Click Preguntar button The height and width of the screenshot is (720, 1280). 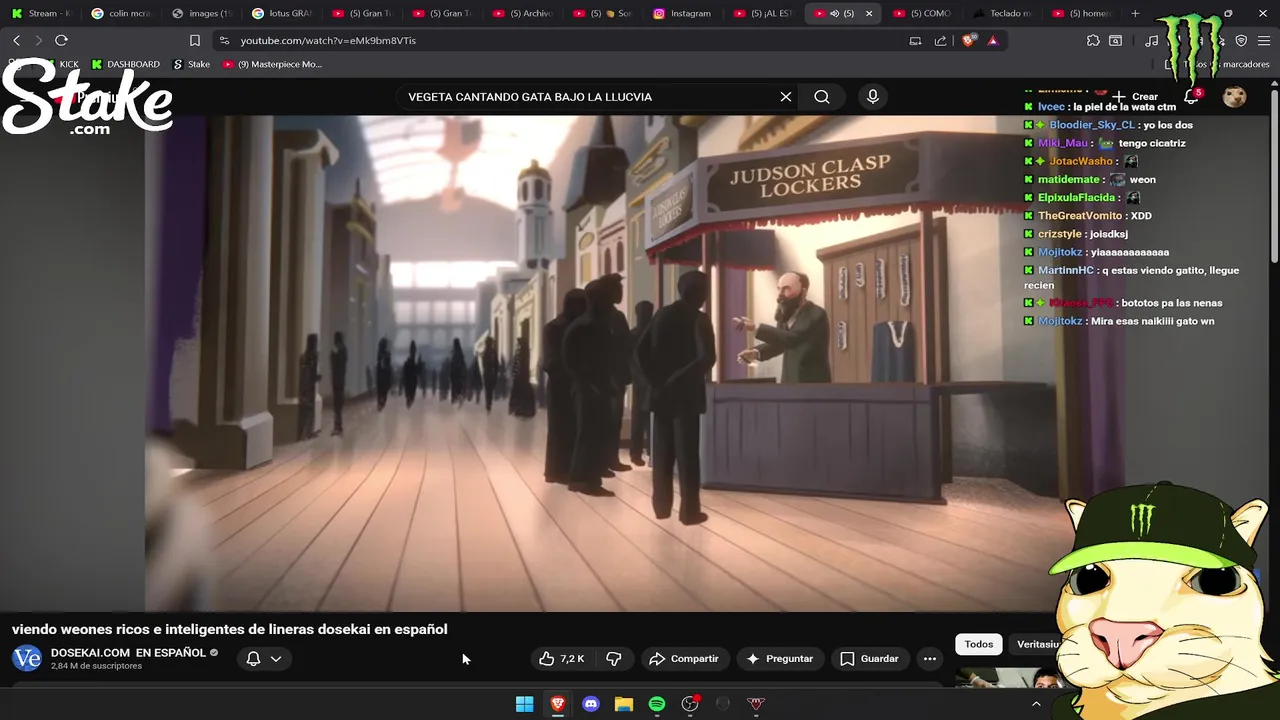coord(780,658)
